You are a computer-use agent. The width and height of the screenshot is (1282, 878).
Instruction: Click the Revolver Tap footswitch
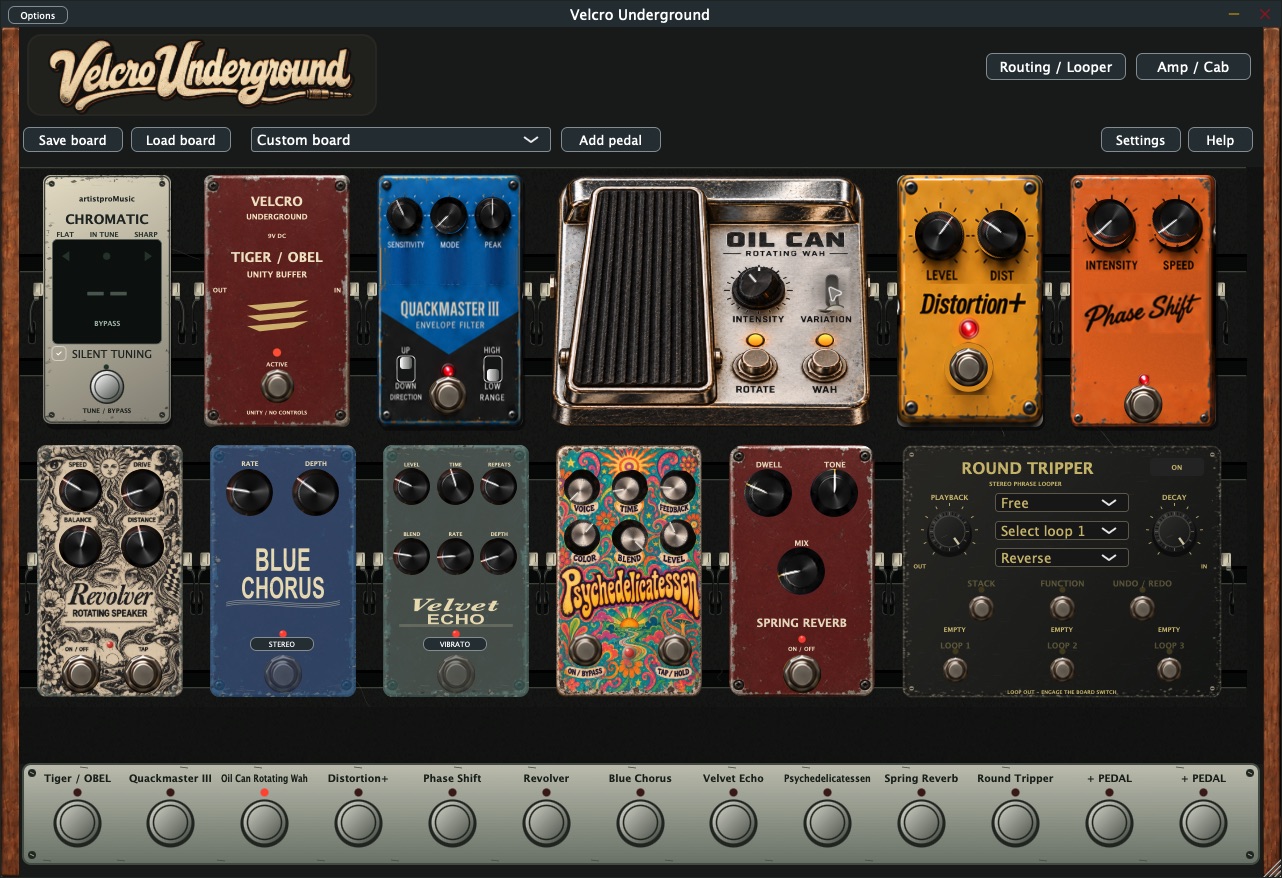143,674
